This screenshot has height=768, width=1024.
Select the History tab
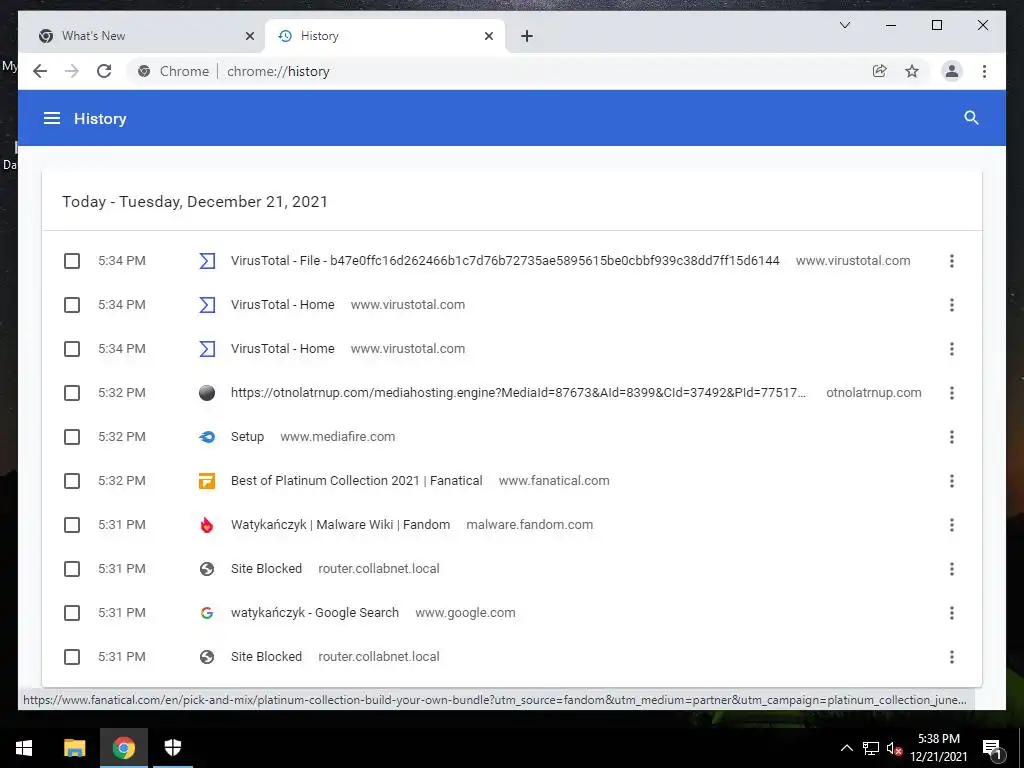pos(386,36)
